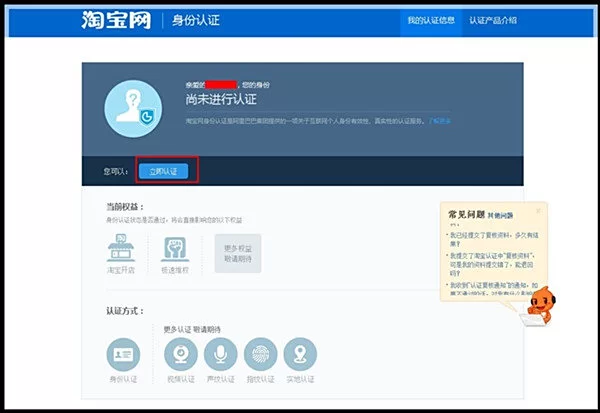Click the 了解更多 link in banner
600x413 pixels.
tap(440, 120)
